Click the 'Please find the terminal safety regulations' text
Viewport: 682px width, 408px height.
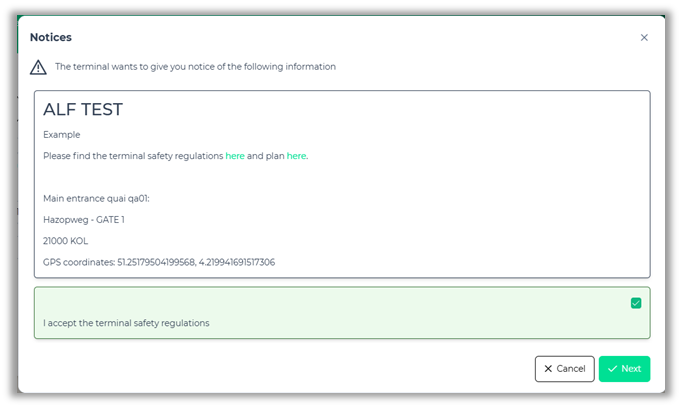[133, 156]
